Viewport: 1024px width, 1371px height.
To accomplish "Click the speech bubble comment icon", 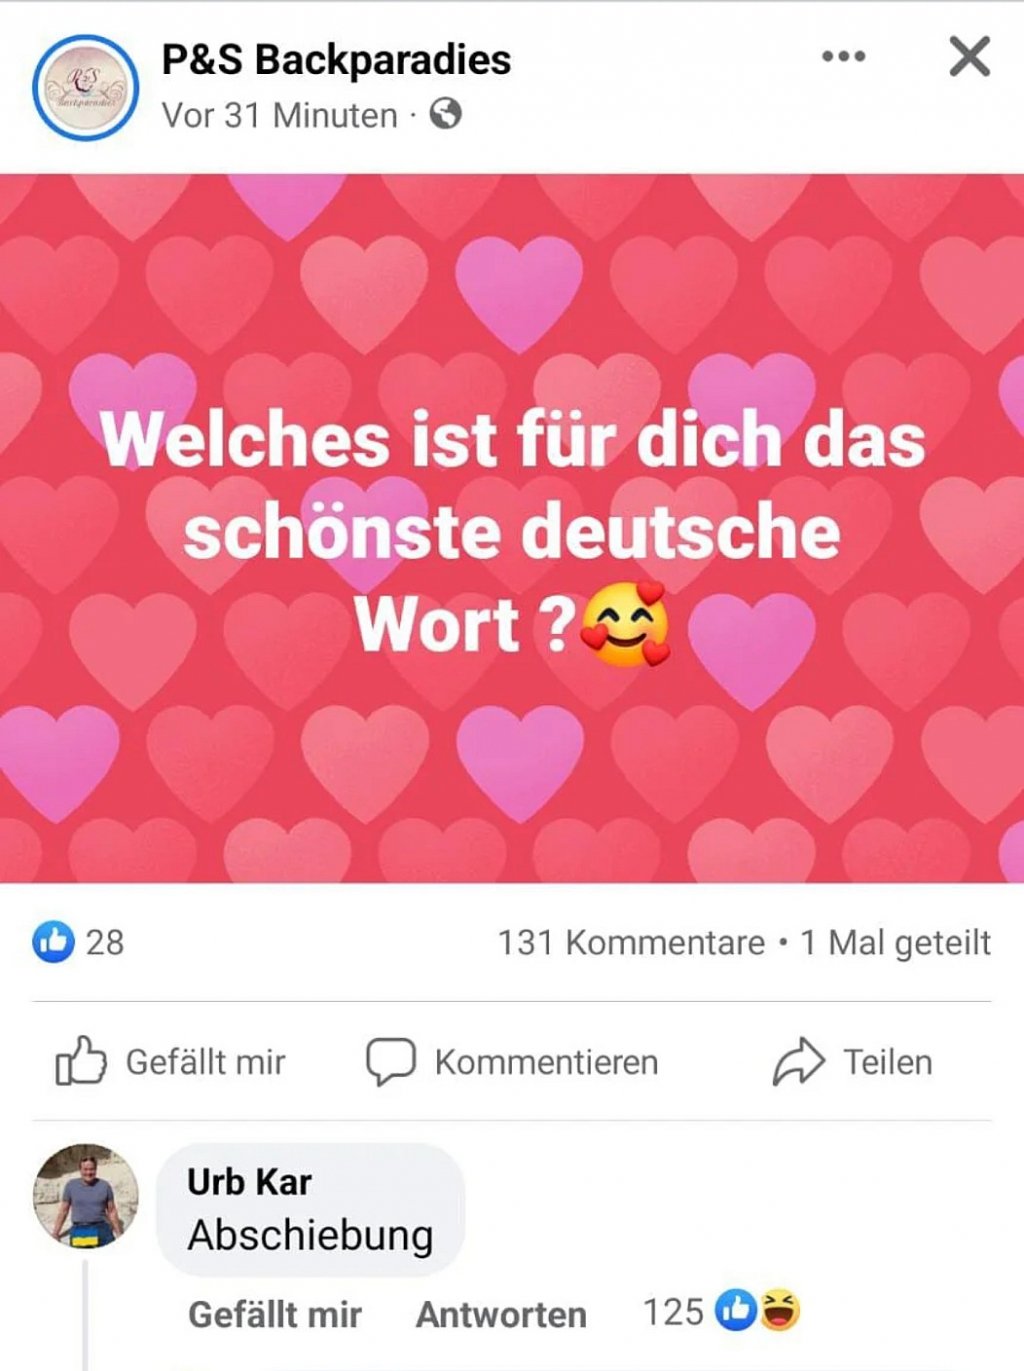I will [390, 1062].
